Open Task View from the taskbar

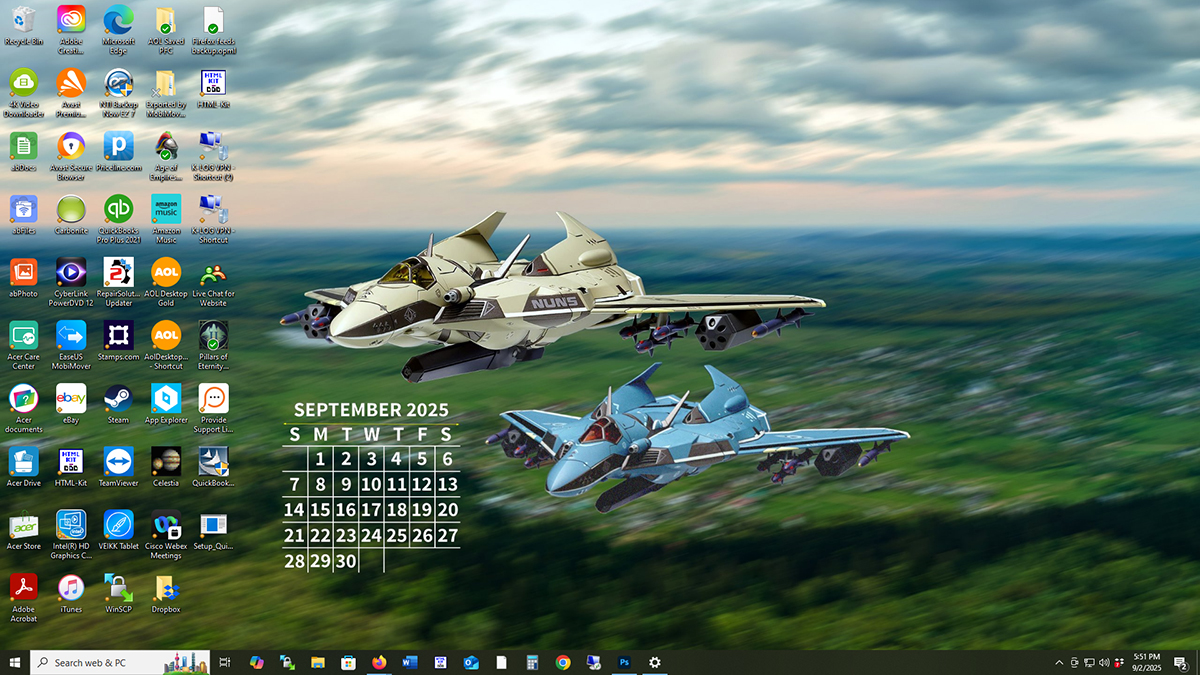point(225,662)
